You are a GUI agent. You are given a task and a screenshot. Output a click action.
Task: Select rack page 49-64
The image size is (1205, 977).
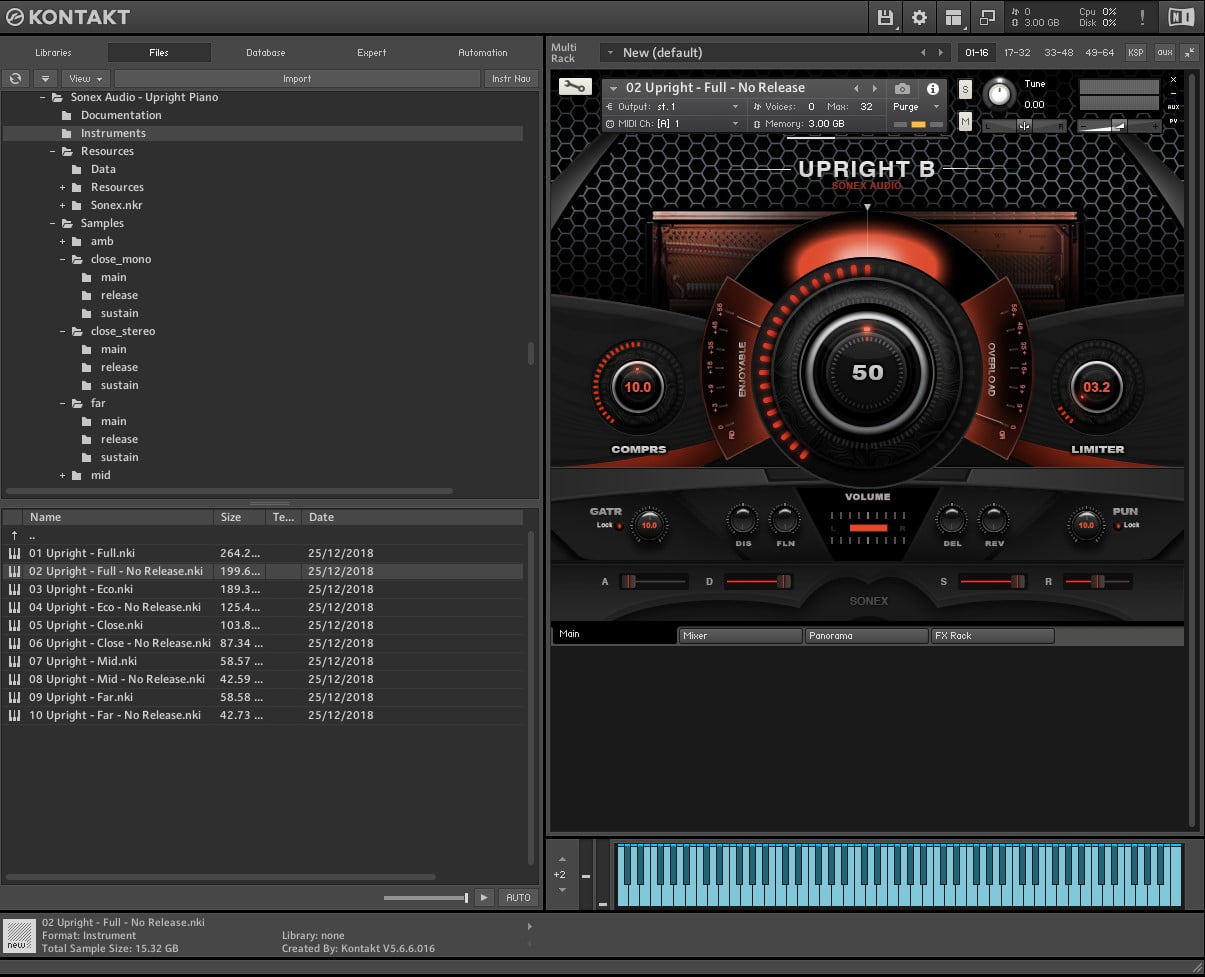tap(1100, 52)
